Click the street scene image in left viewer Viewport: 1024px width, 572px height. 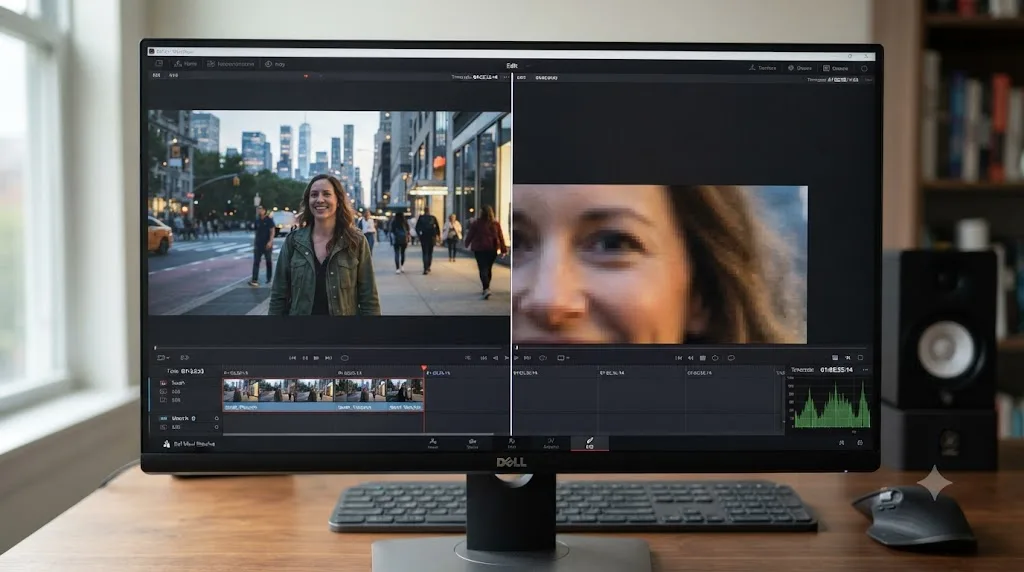pos(328,213)
